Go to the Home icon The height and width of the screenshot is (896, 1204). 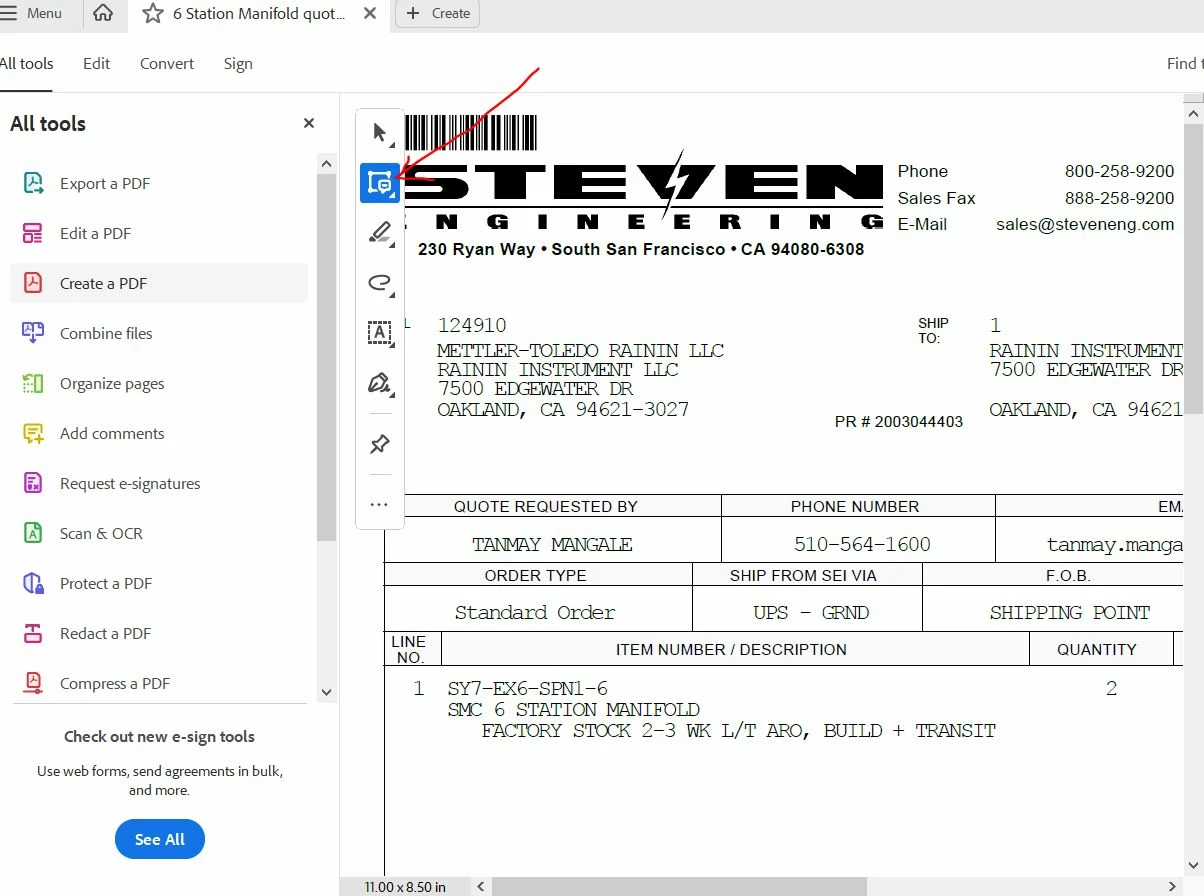coord(102,14)
